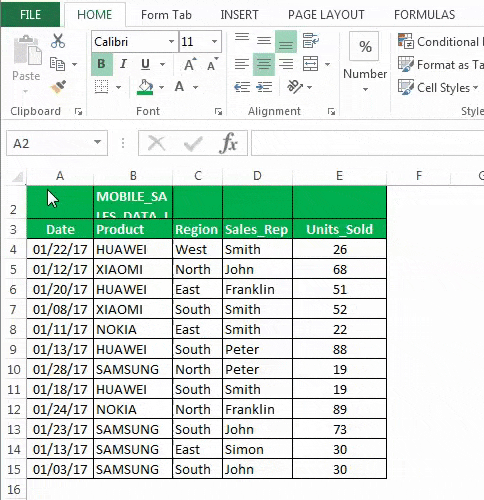Image resolution: width=484 pixels, height=500 pixels.
Task: Click the Number group button label
Action: [x=365, y=74]
